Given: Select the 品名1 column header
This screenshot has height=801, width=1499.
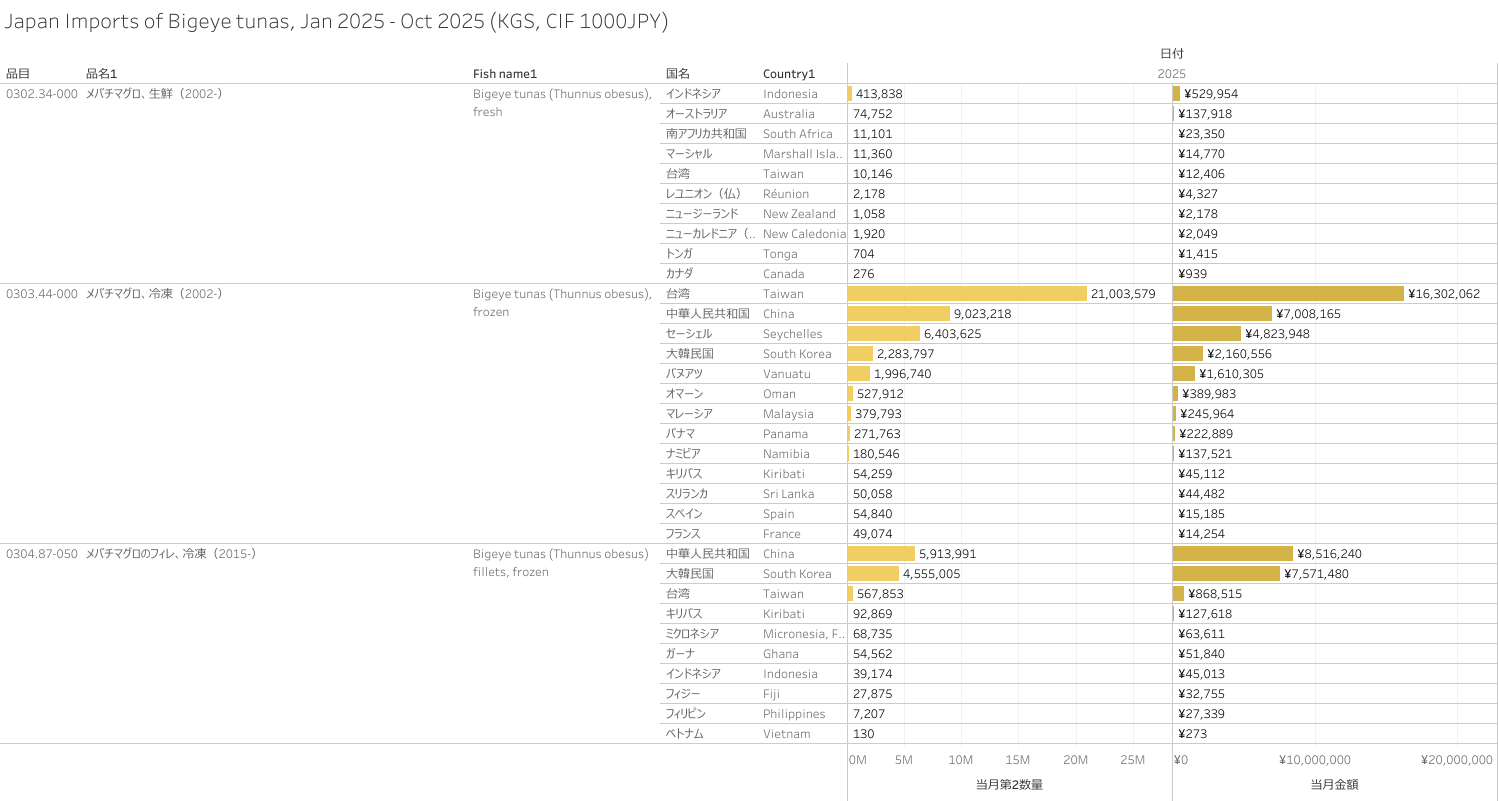Looking at the screenshot, I should [102, 74].
